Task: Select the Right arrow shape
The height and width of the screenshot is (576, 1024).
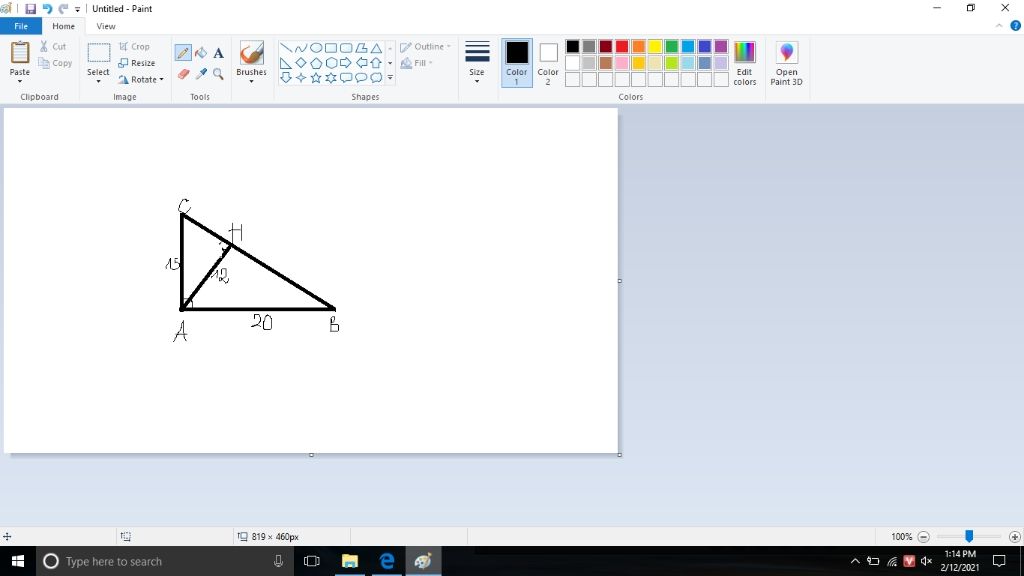Action: click(346, 63)
